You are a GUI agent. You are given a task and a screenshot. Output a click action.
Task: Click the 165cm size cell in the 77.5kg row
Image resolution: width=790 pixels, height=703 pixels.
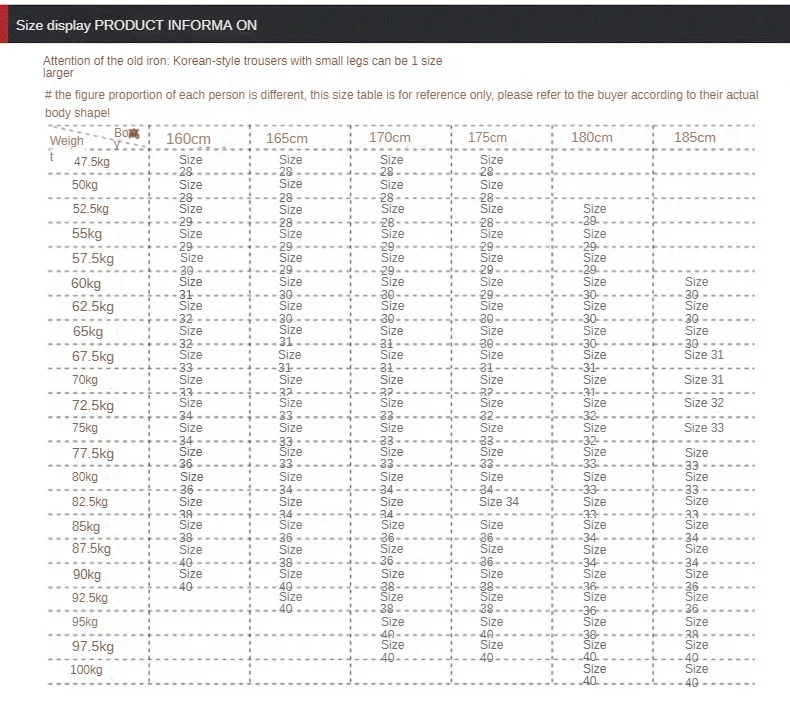pos(291,458)
